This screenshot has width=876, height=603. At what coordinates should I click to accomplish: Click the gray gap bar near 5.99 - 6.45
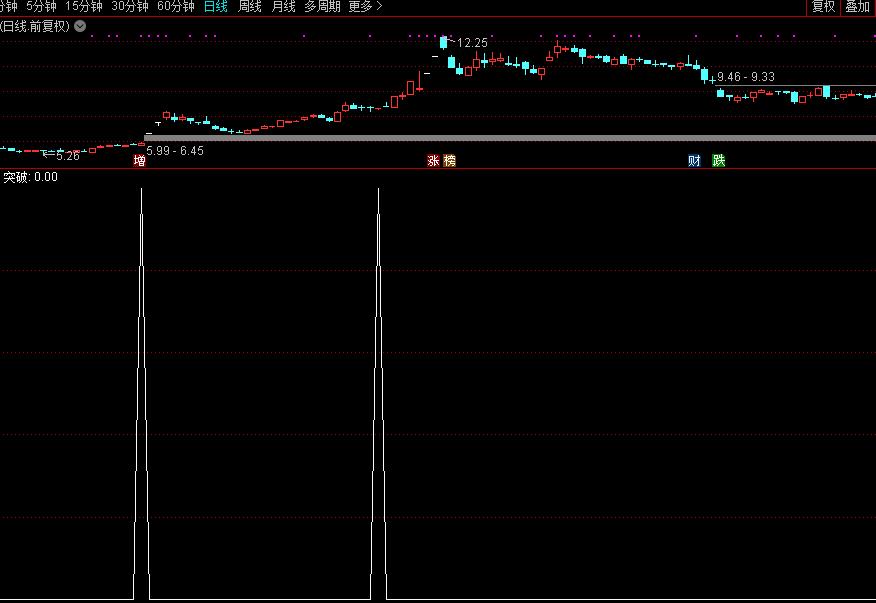point(500,137)
